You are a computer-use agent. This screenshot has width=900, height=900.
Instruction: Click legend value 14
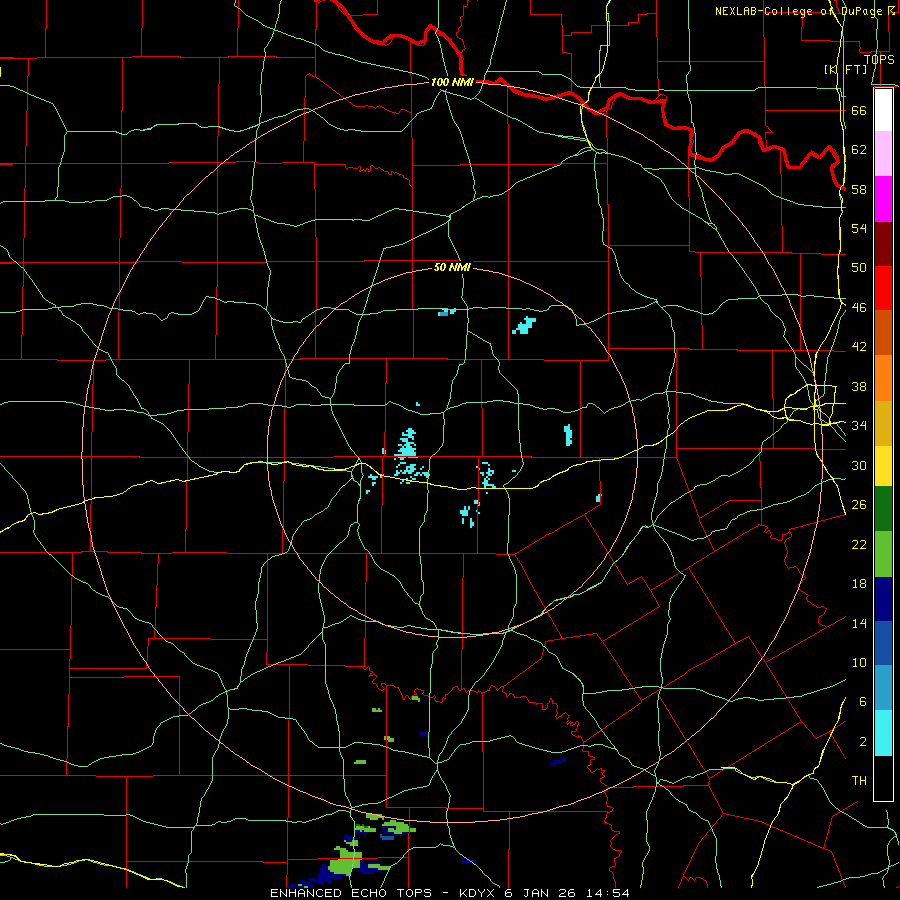pos(859,623)
